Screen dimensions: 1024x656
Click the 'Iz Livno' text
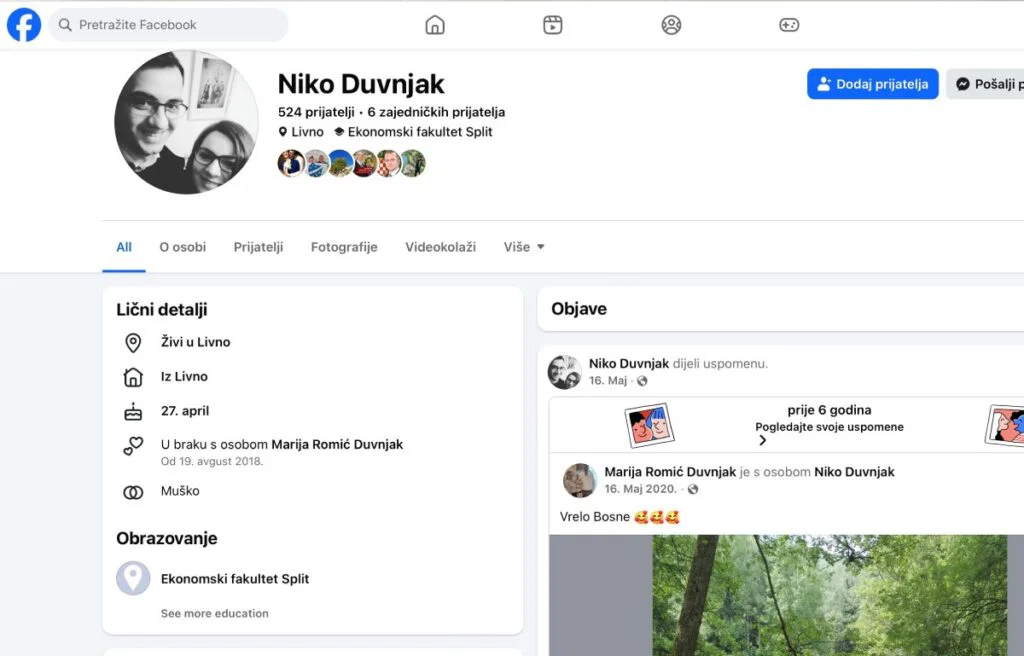(184, 376)
